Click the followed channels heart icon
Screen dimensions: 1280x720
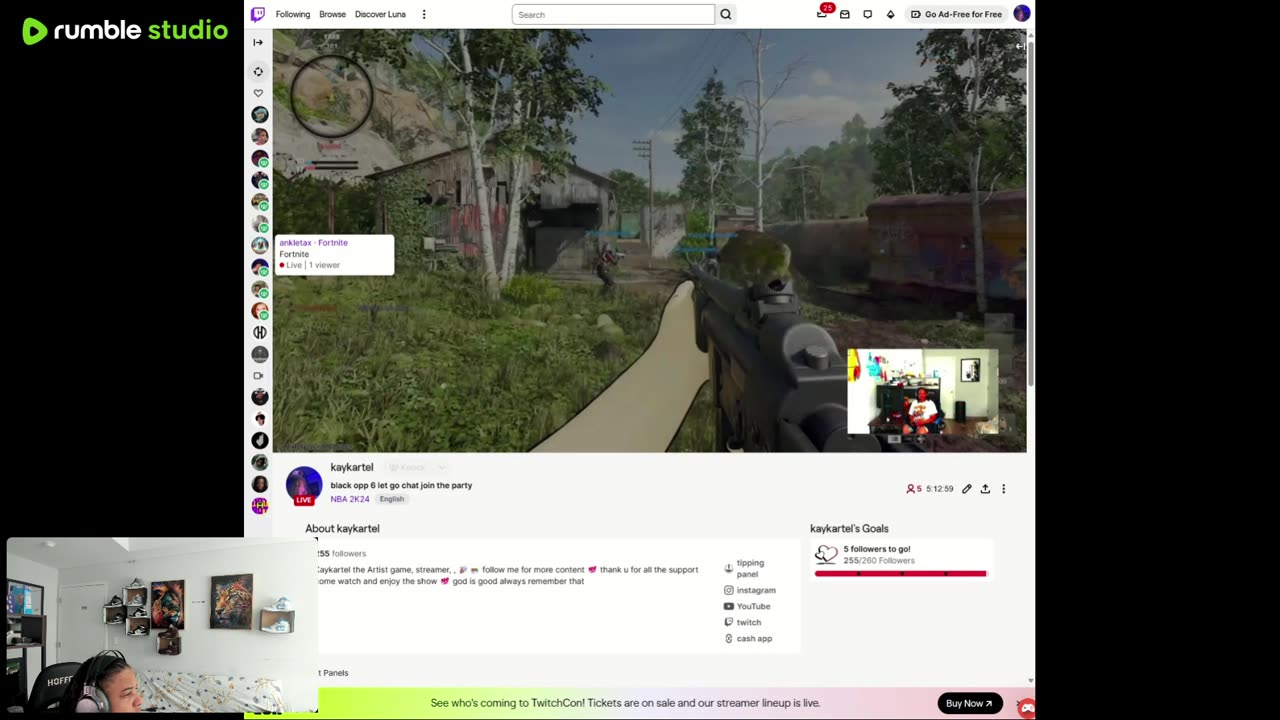tap(258, 93)
